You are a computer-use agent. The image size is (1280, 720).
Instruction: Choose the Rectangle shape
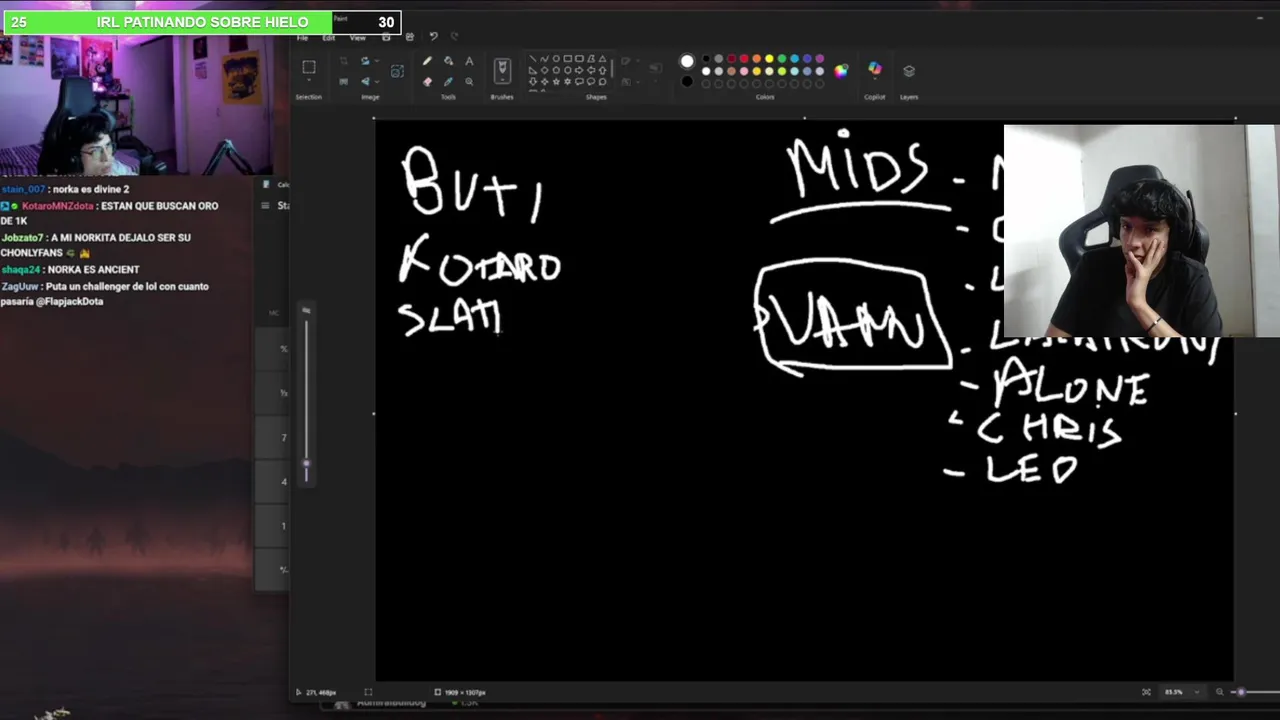[567, 58]
